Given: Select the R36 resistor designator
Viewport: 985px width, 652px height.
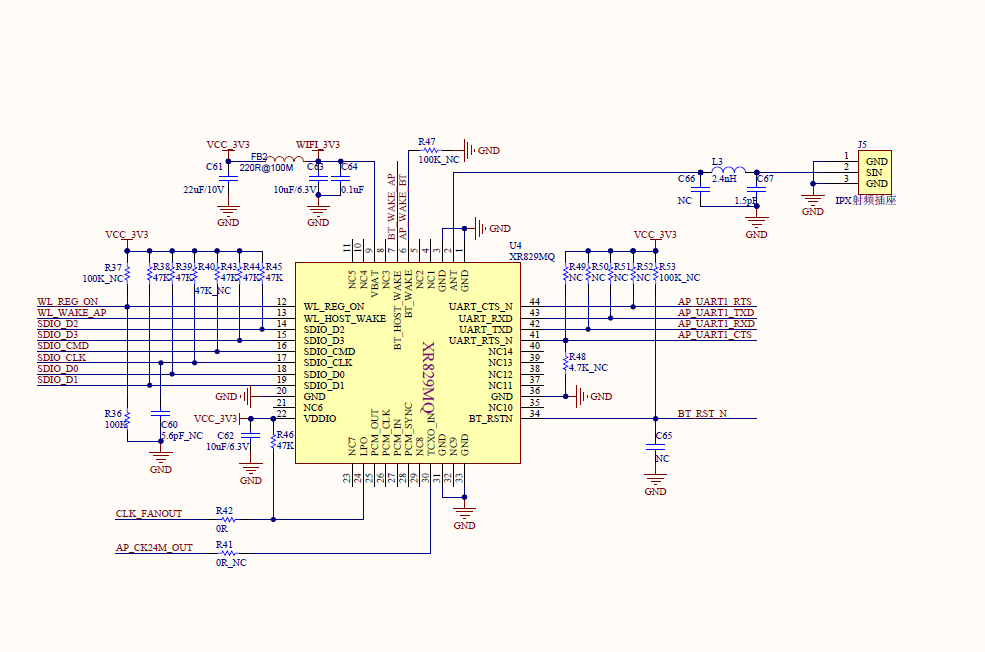Looking at the screenshot, I should click(x=113, y=413).
